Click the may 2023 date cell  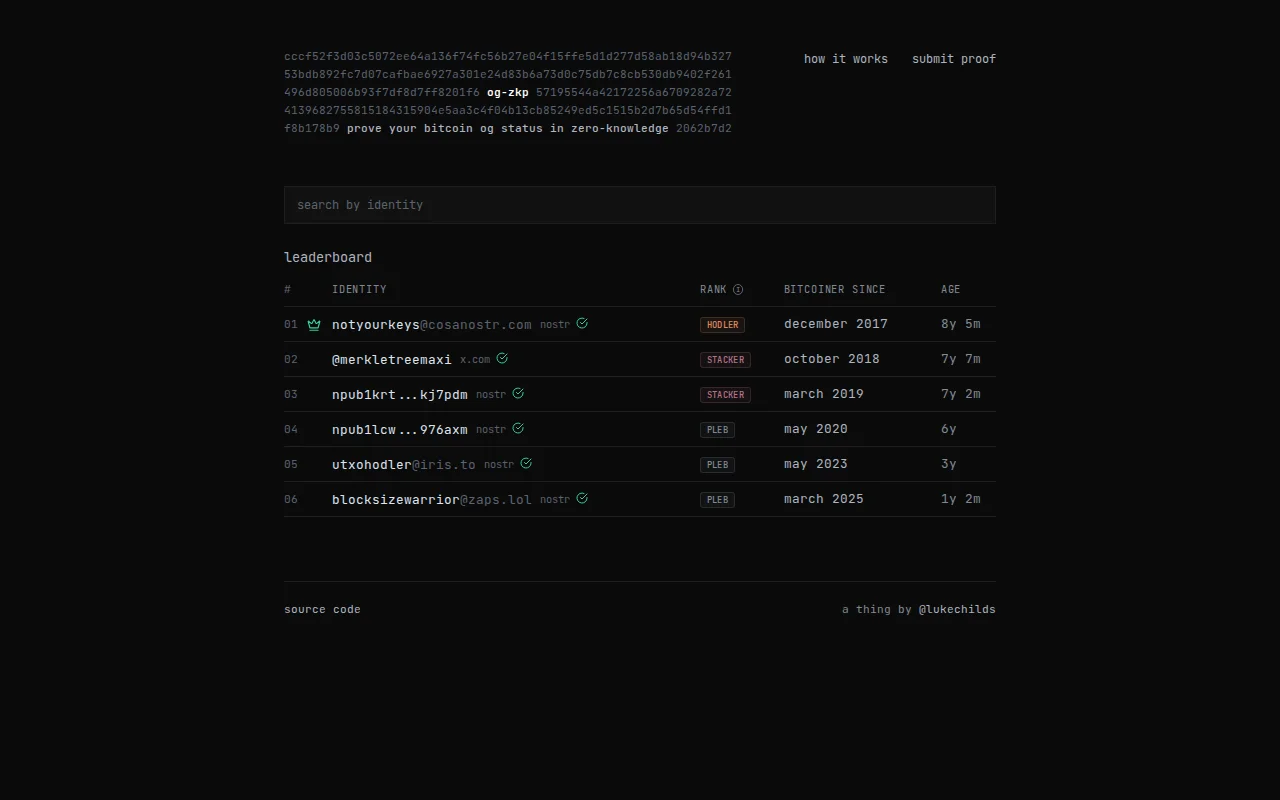[816, 464]
